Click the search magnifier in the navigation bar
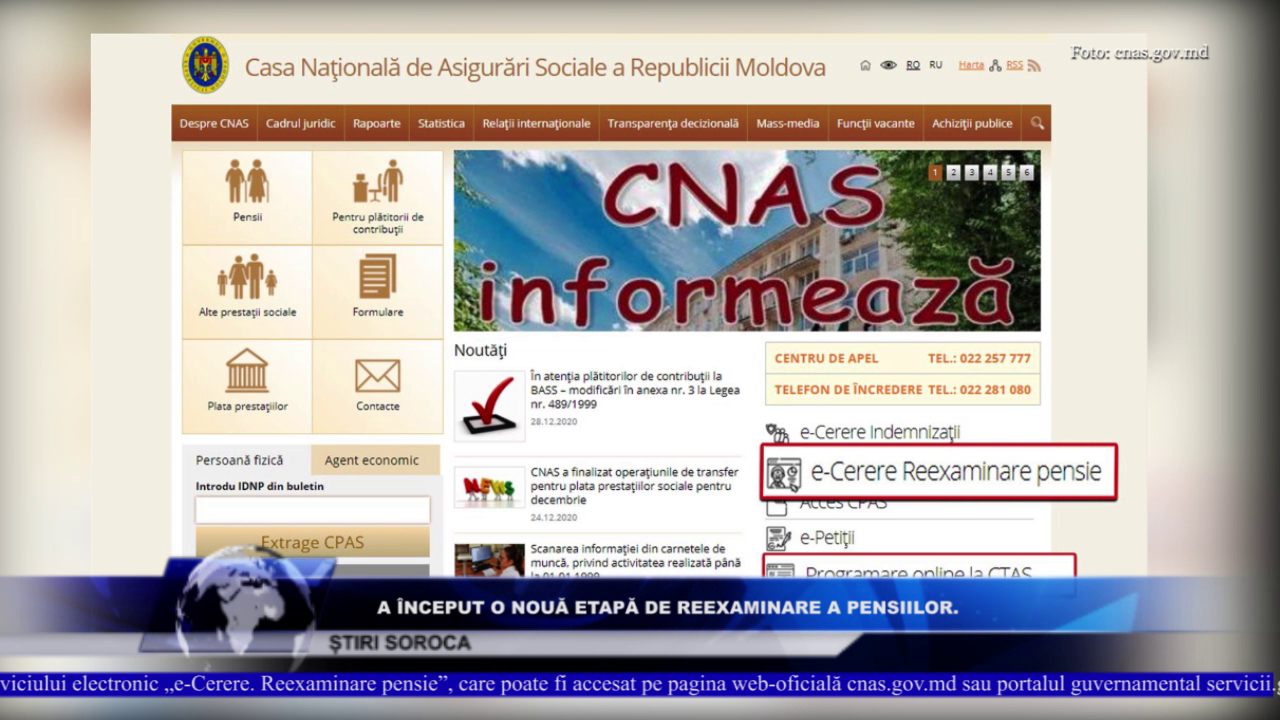The width and height of the screenshot is (1280, 720). (1037, 123)
